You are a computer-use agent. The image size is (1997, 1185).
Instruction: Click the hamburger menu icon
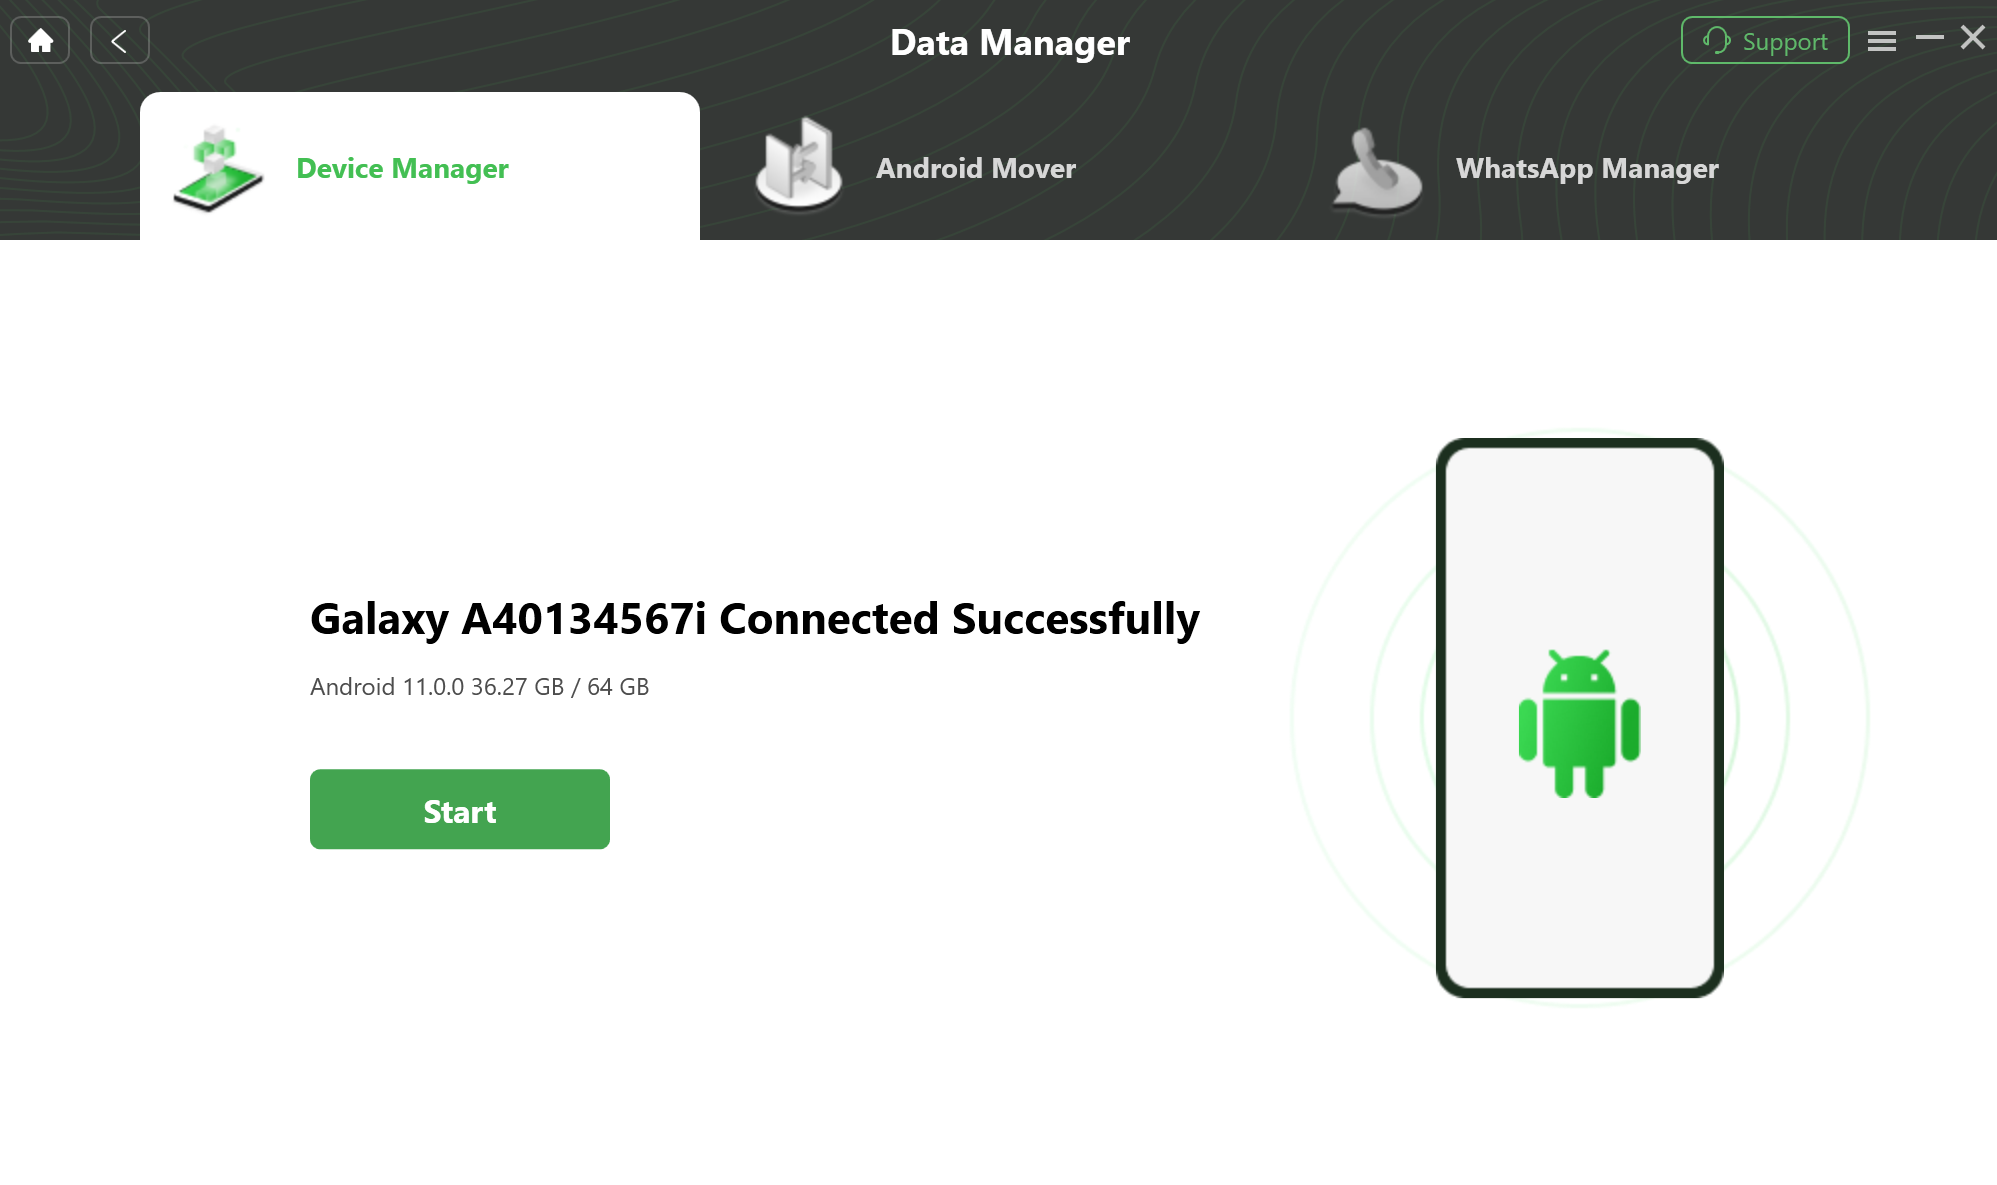[1881, 38]
